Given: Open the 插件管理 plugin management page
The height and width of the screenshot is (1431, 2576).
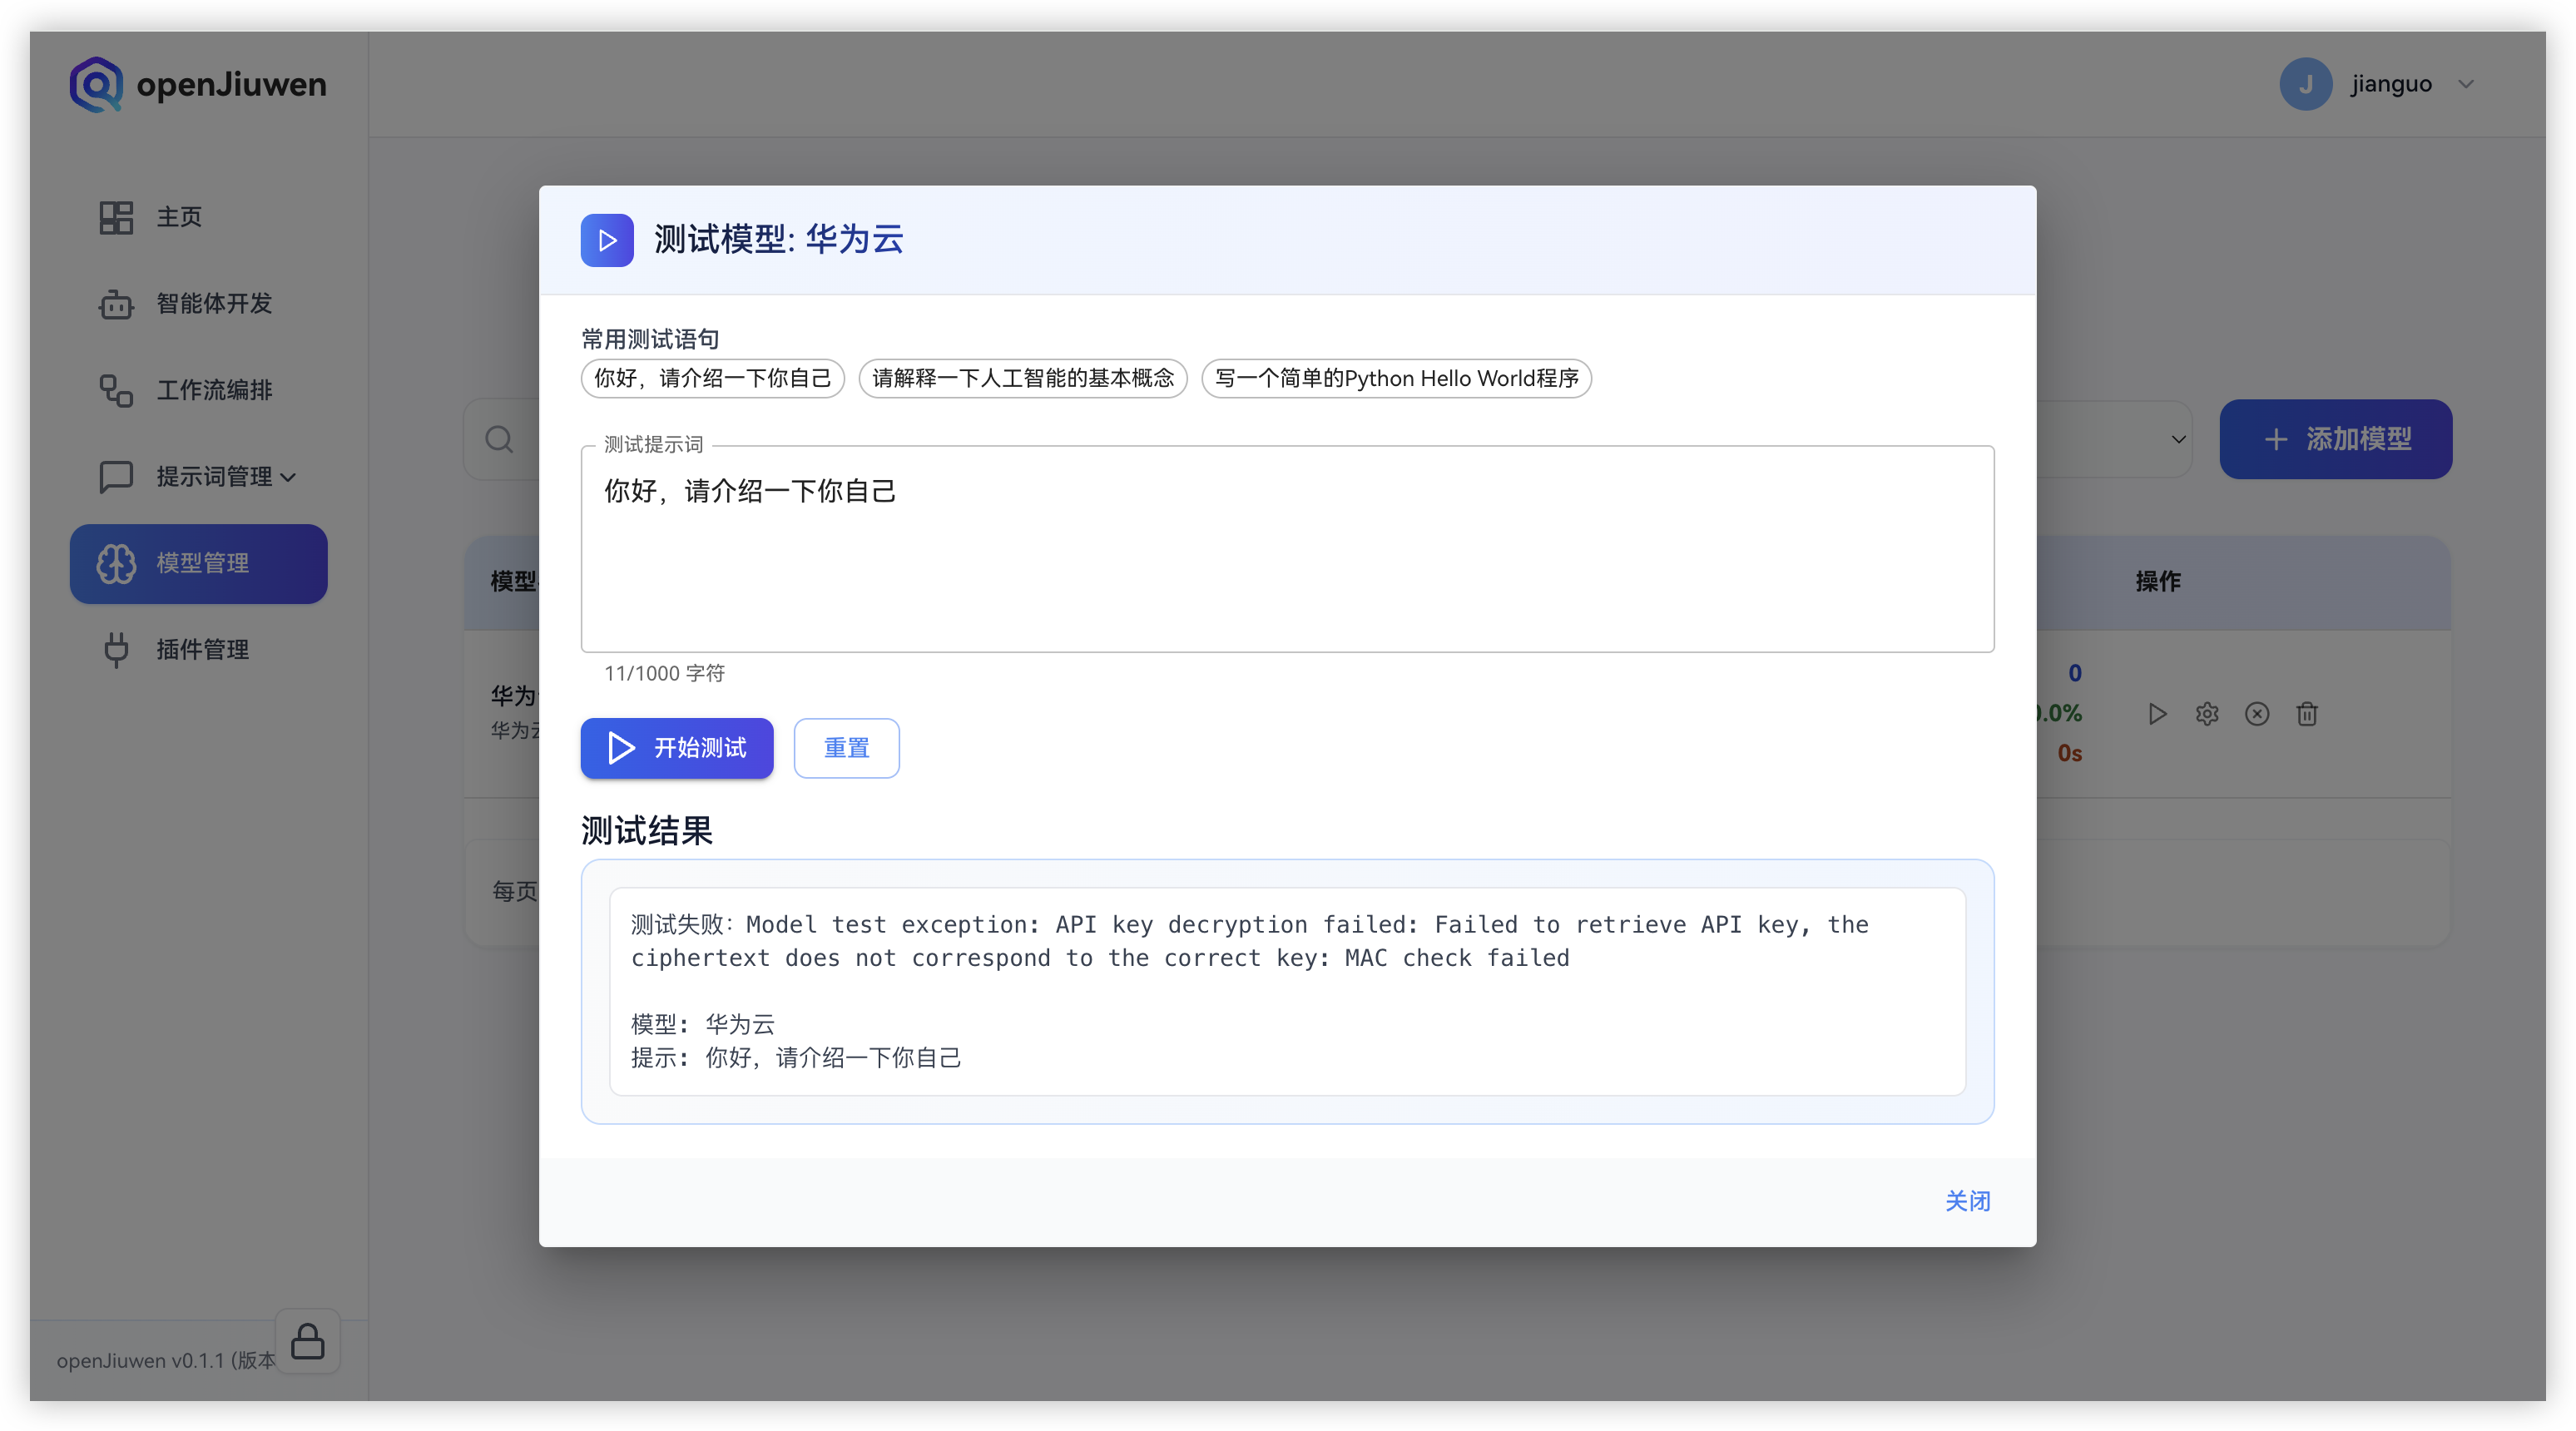Looking at the screenshot, I should click(x=201, y=650).
